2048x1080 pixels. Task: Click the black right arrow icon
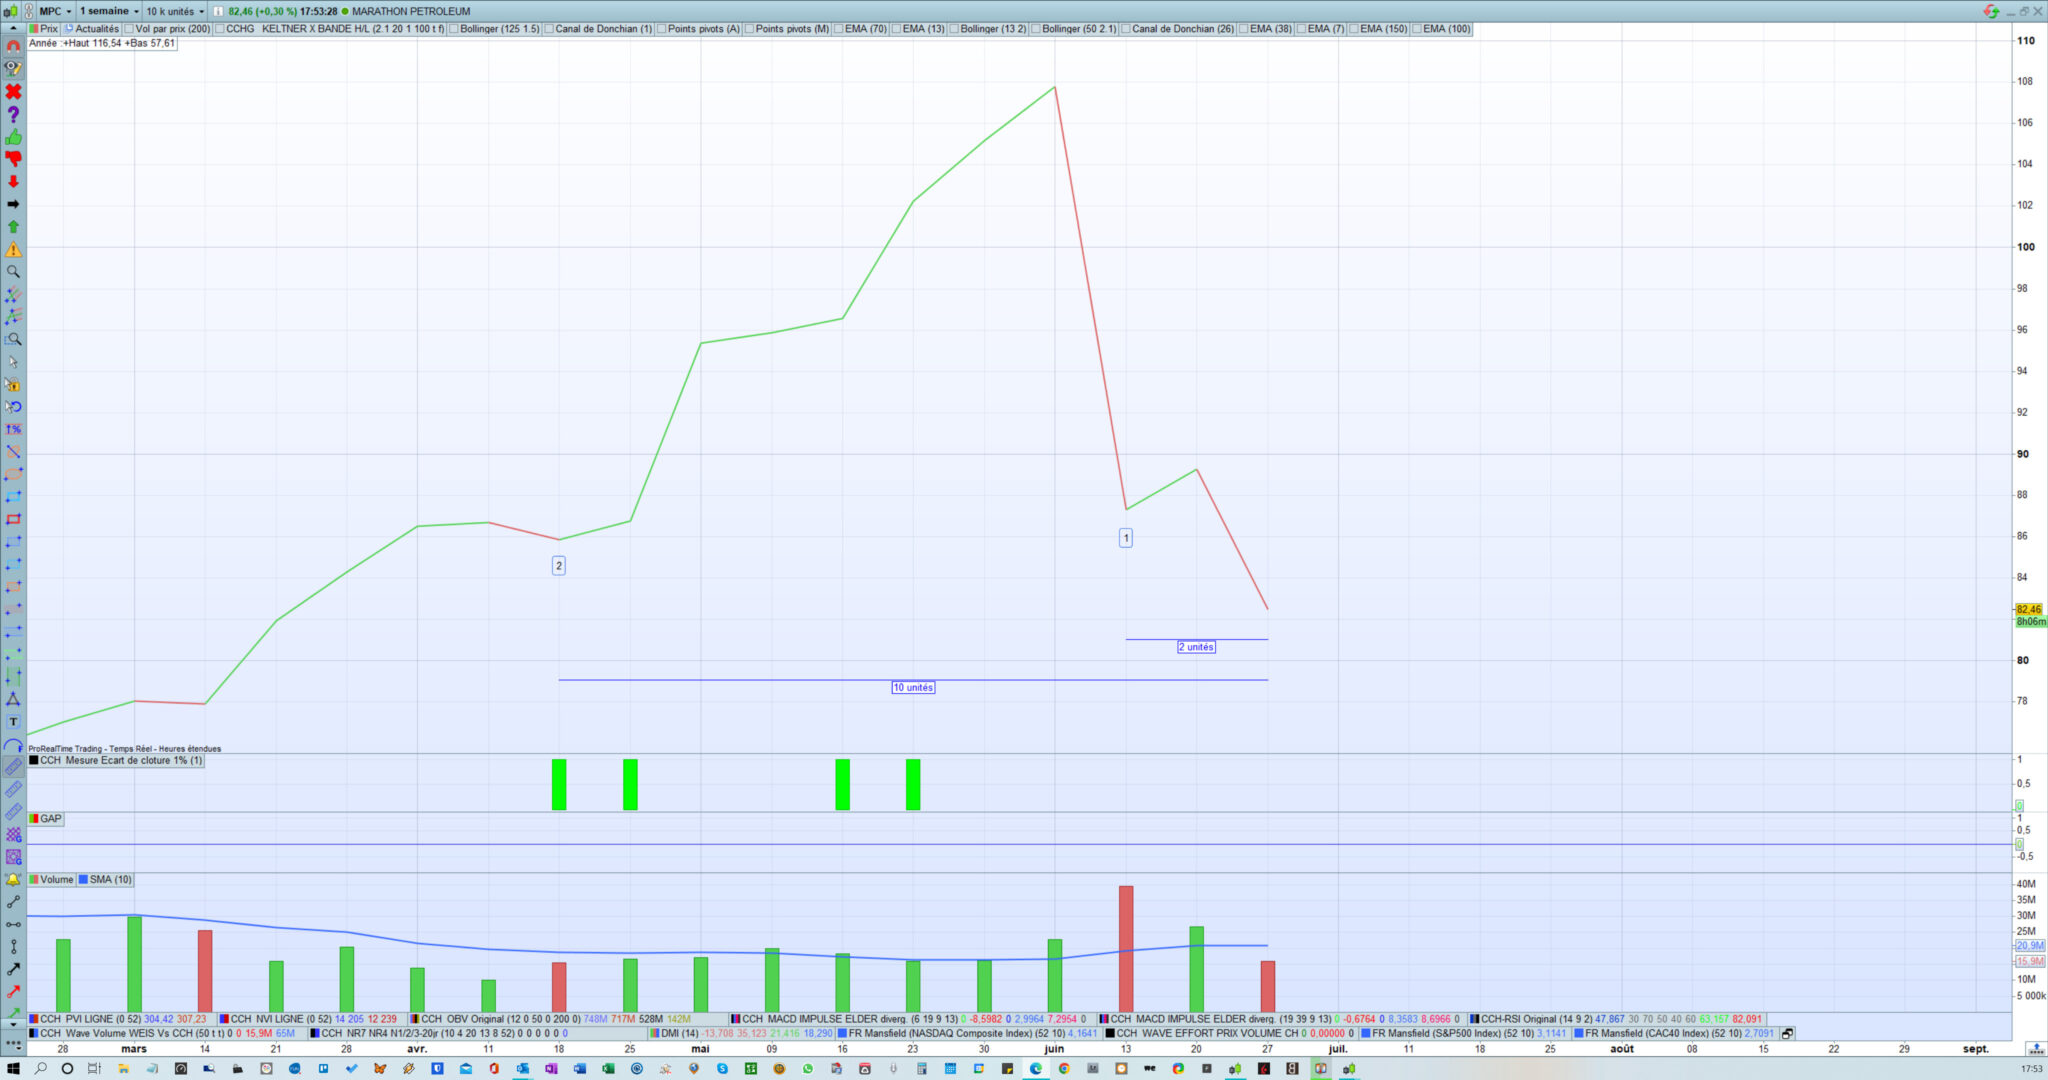(13, 204)
